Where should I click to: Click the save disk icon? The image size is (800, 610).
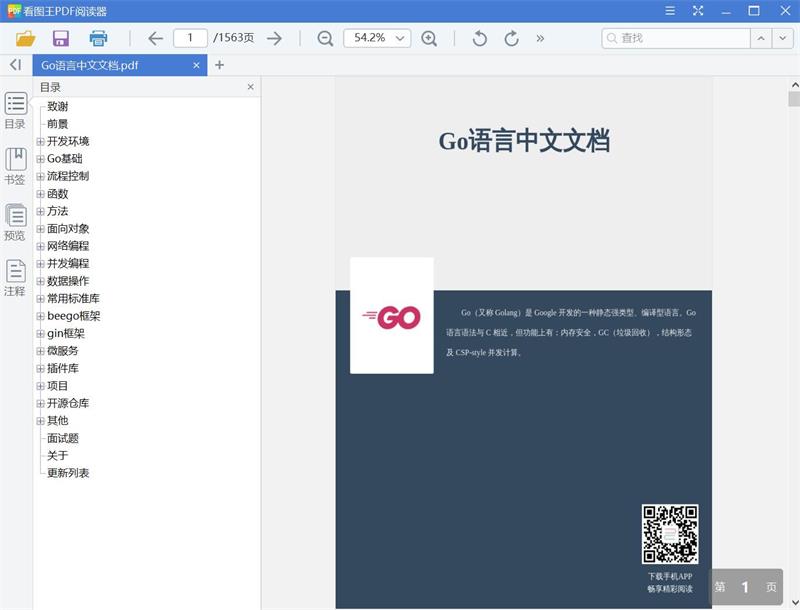click(x=61, y=38)
